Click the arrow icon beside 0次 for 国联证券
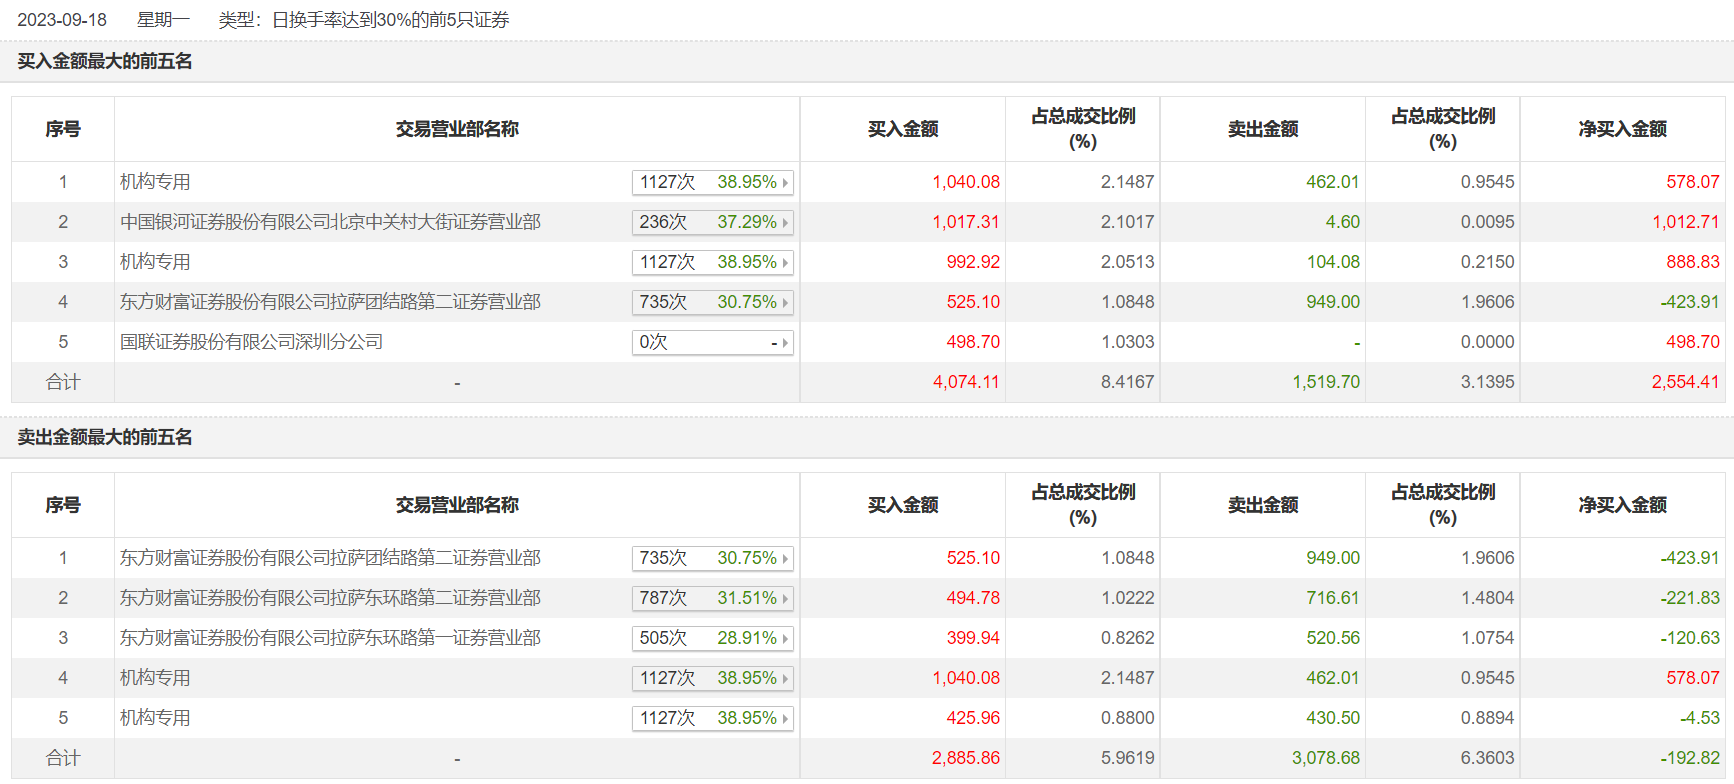 point(785,343)
